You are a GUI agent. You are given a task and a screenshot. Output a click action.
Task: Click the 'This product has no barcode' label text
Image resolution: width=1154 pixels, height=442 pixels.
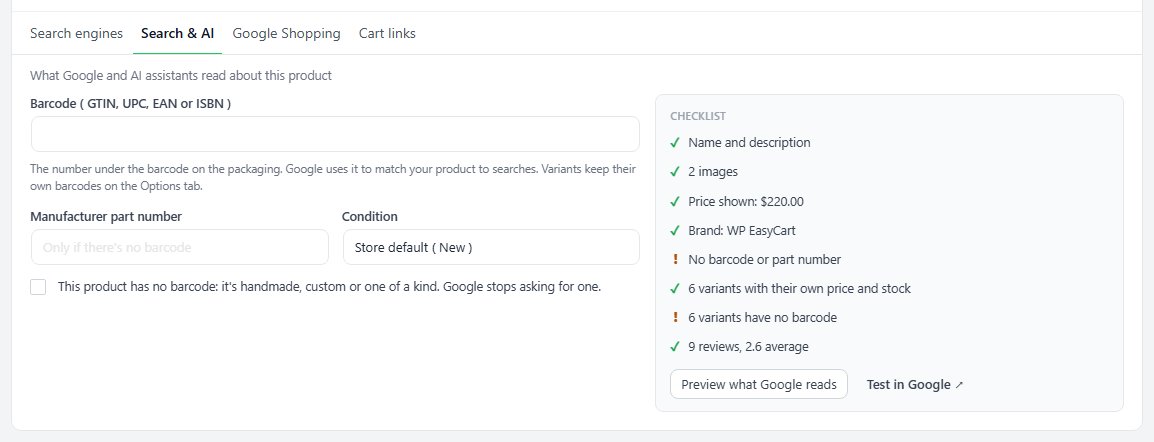(x=330, y=287)
